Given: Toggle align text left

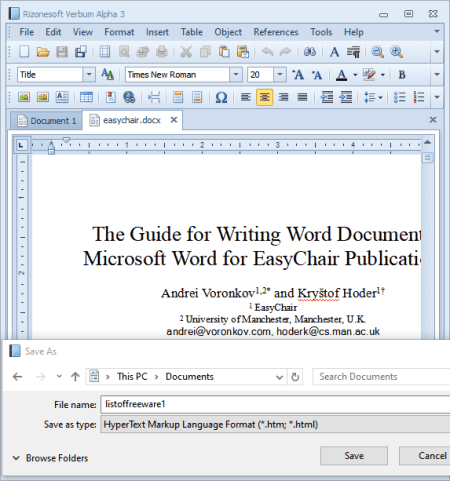Looking at the screenshot, I should click(246, 97).
